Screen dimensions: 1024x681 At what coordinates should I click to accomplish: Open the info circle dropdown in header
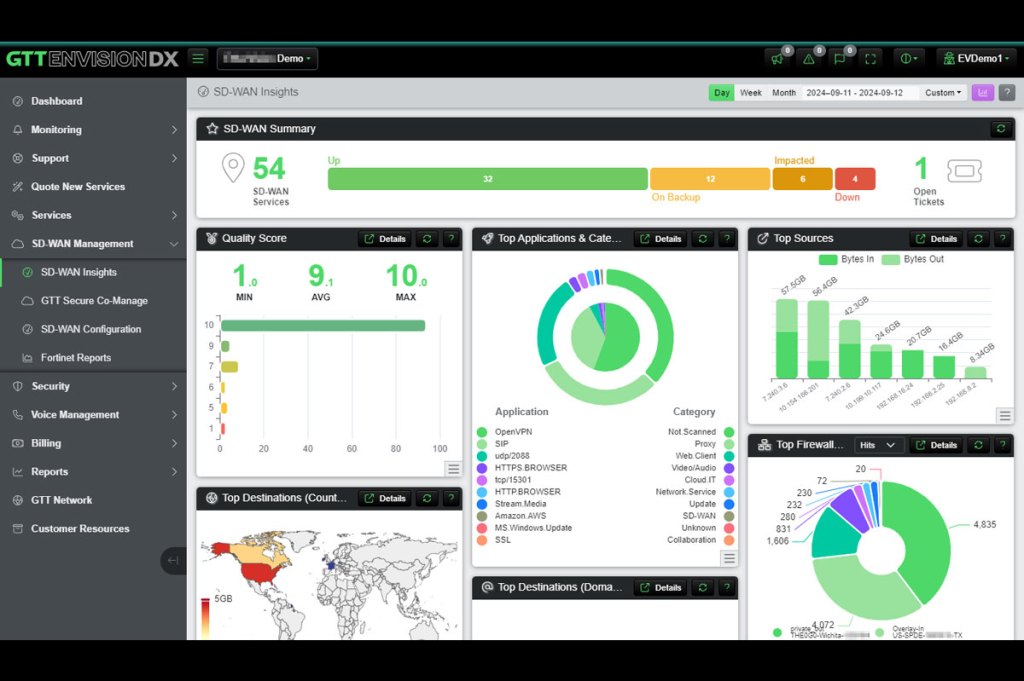point(908,59)
